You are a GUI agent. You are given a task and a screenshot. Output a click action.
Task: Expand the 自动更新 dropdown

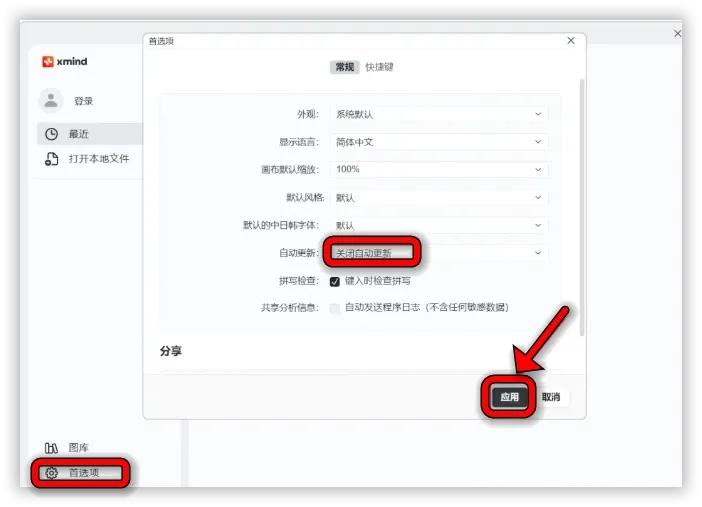439,254
